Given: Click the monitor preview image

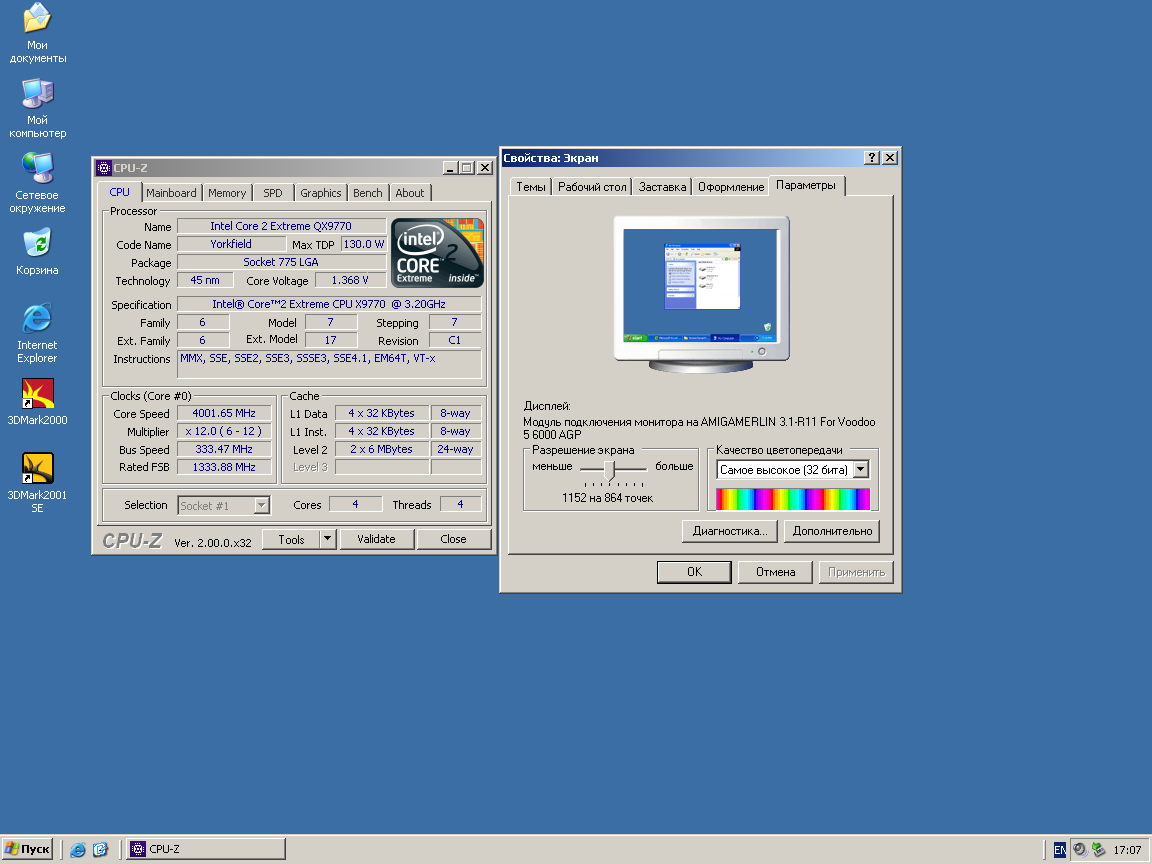Looking at the screenshot, I should tap(702, 294).
